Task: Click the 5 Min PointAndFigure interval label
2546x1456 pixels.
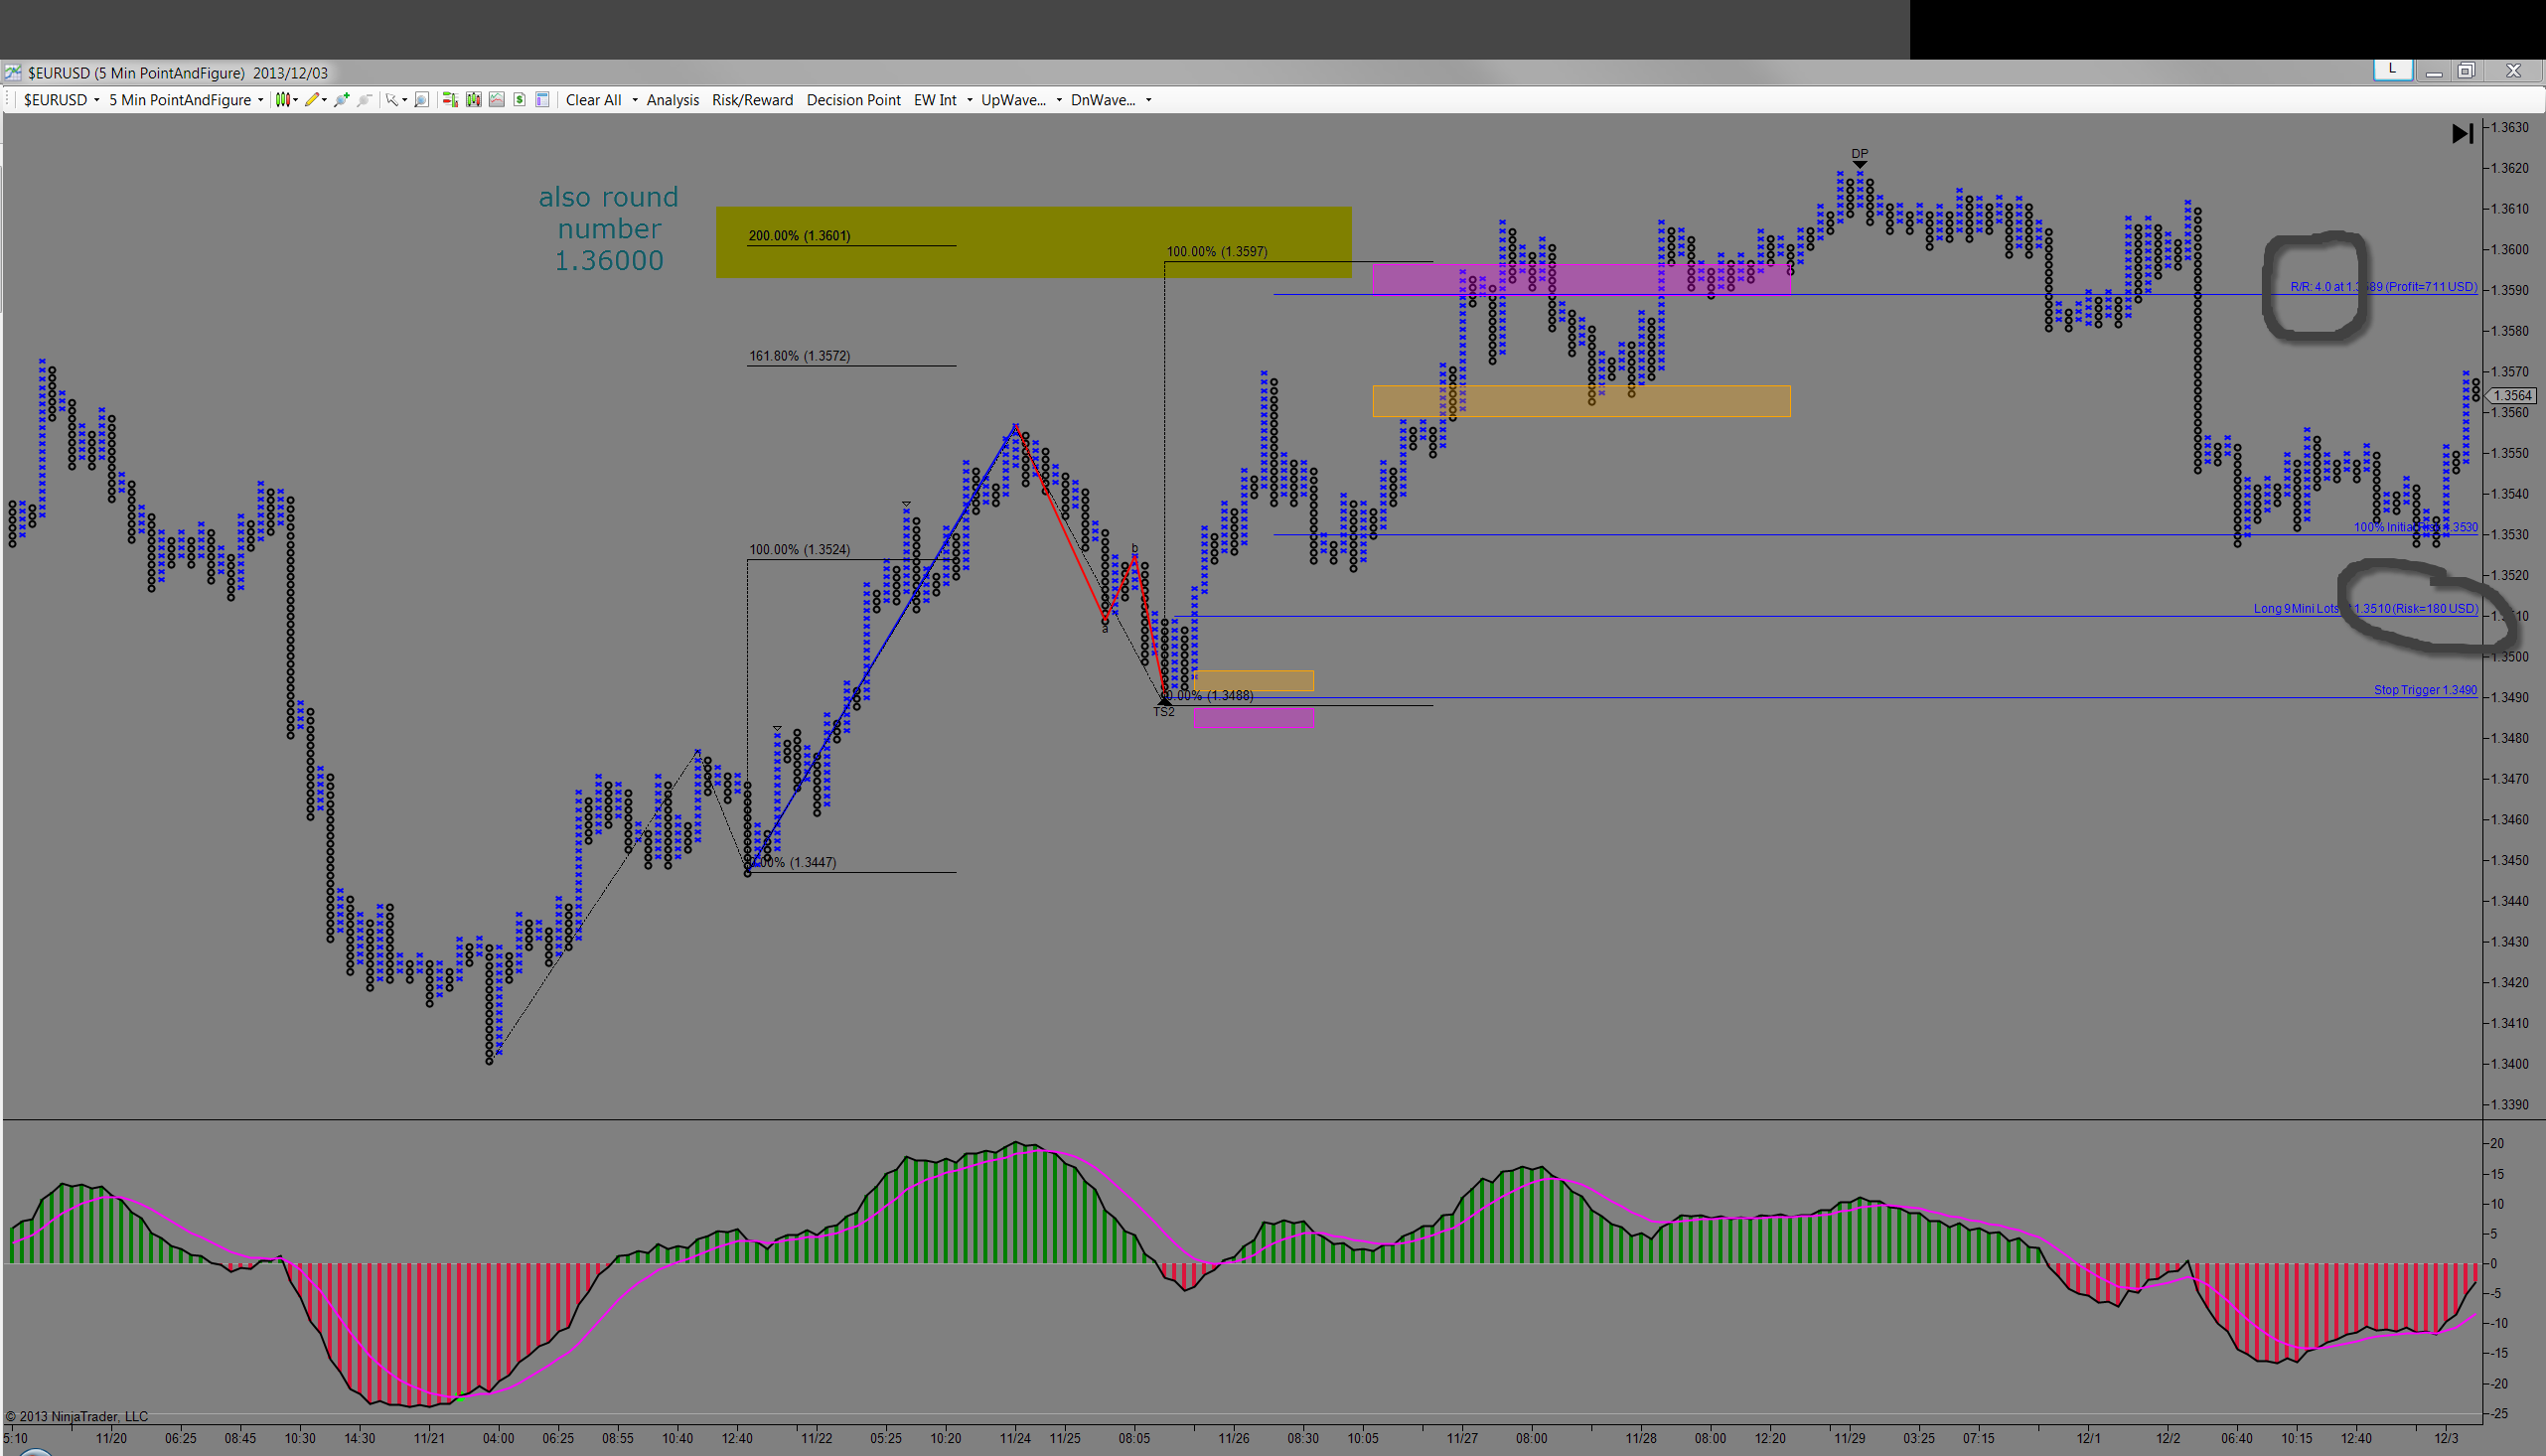Action: tap(180, 100)
